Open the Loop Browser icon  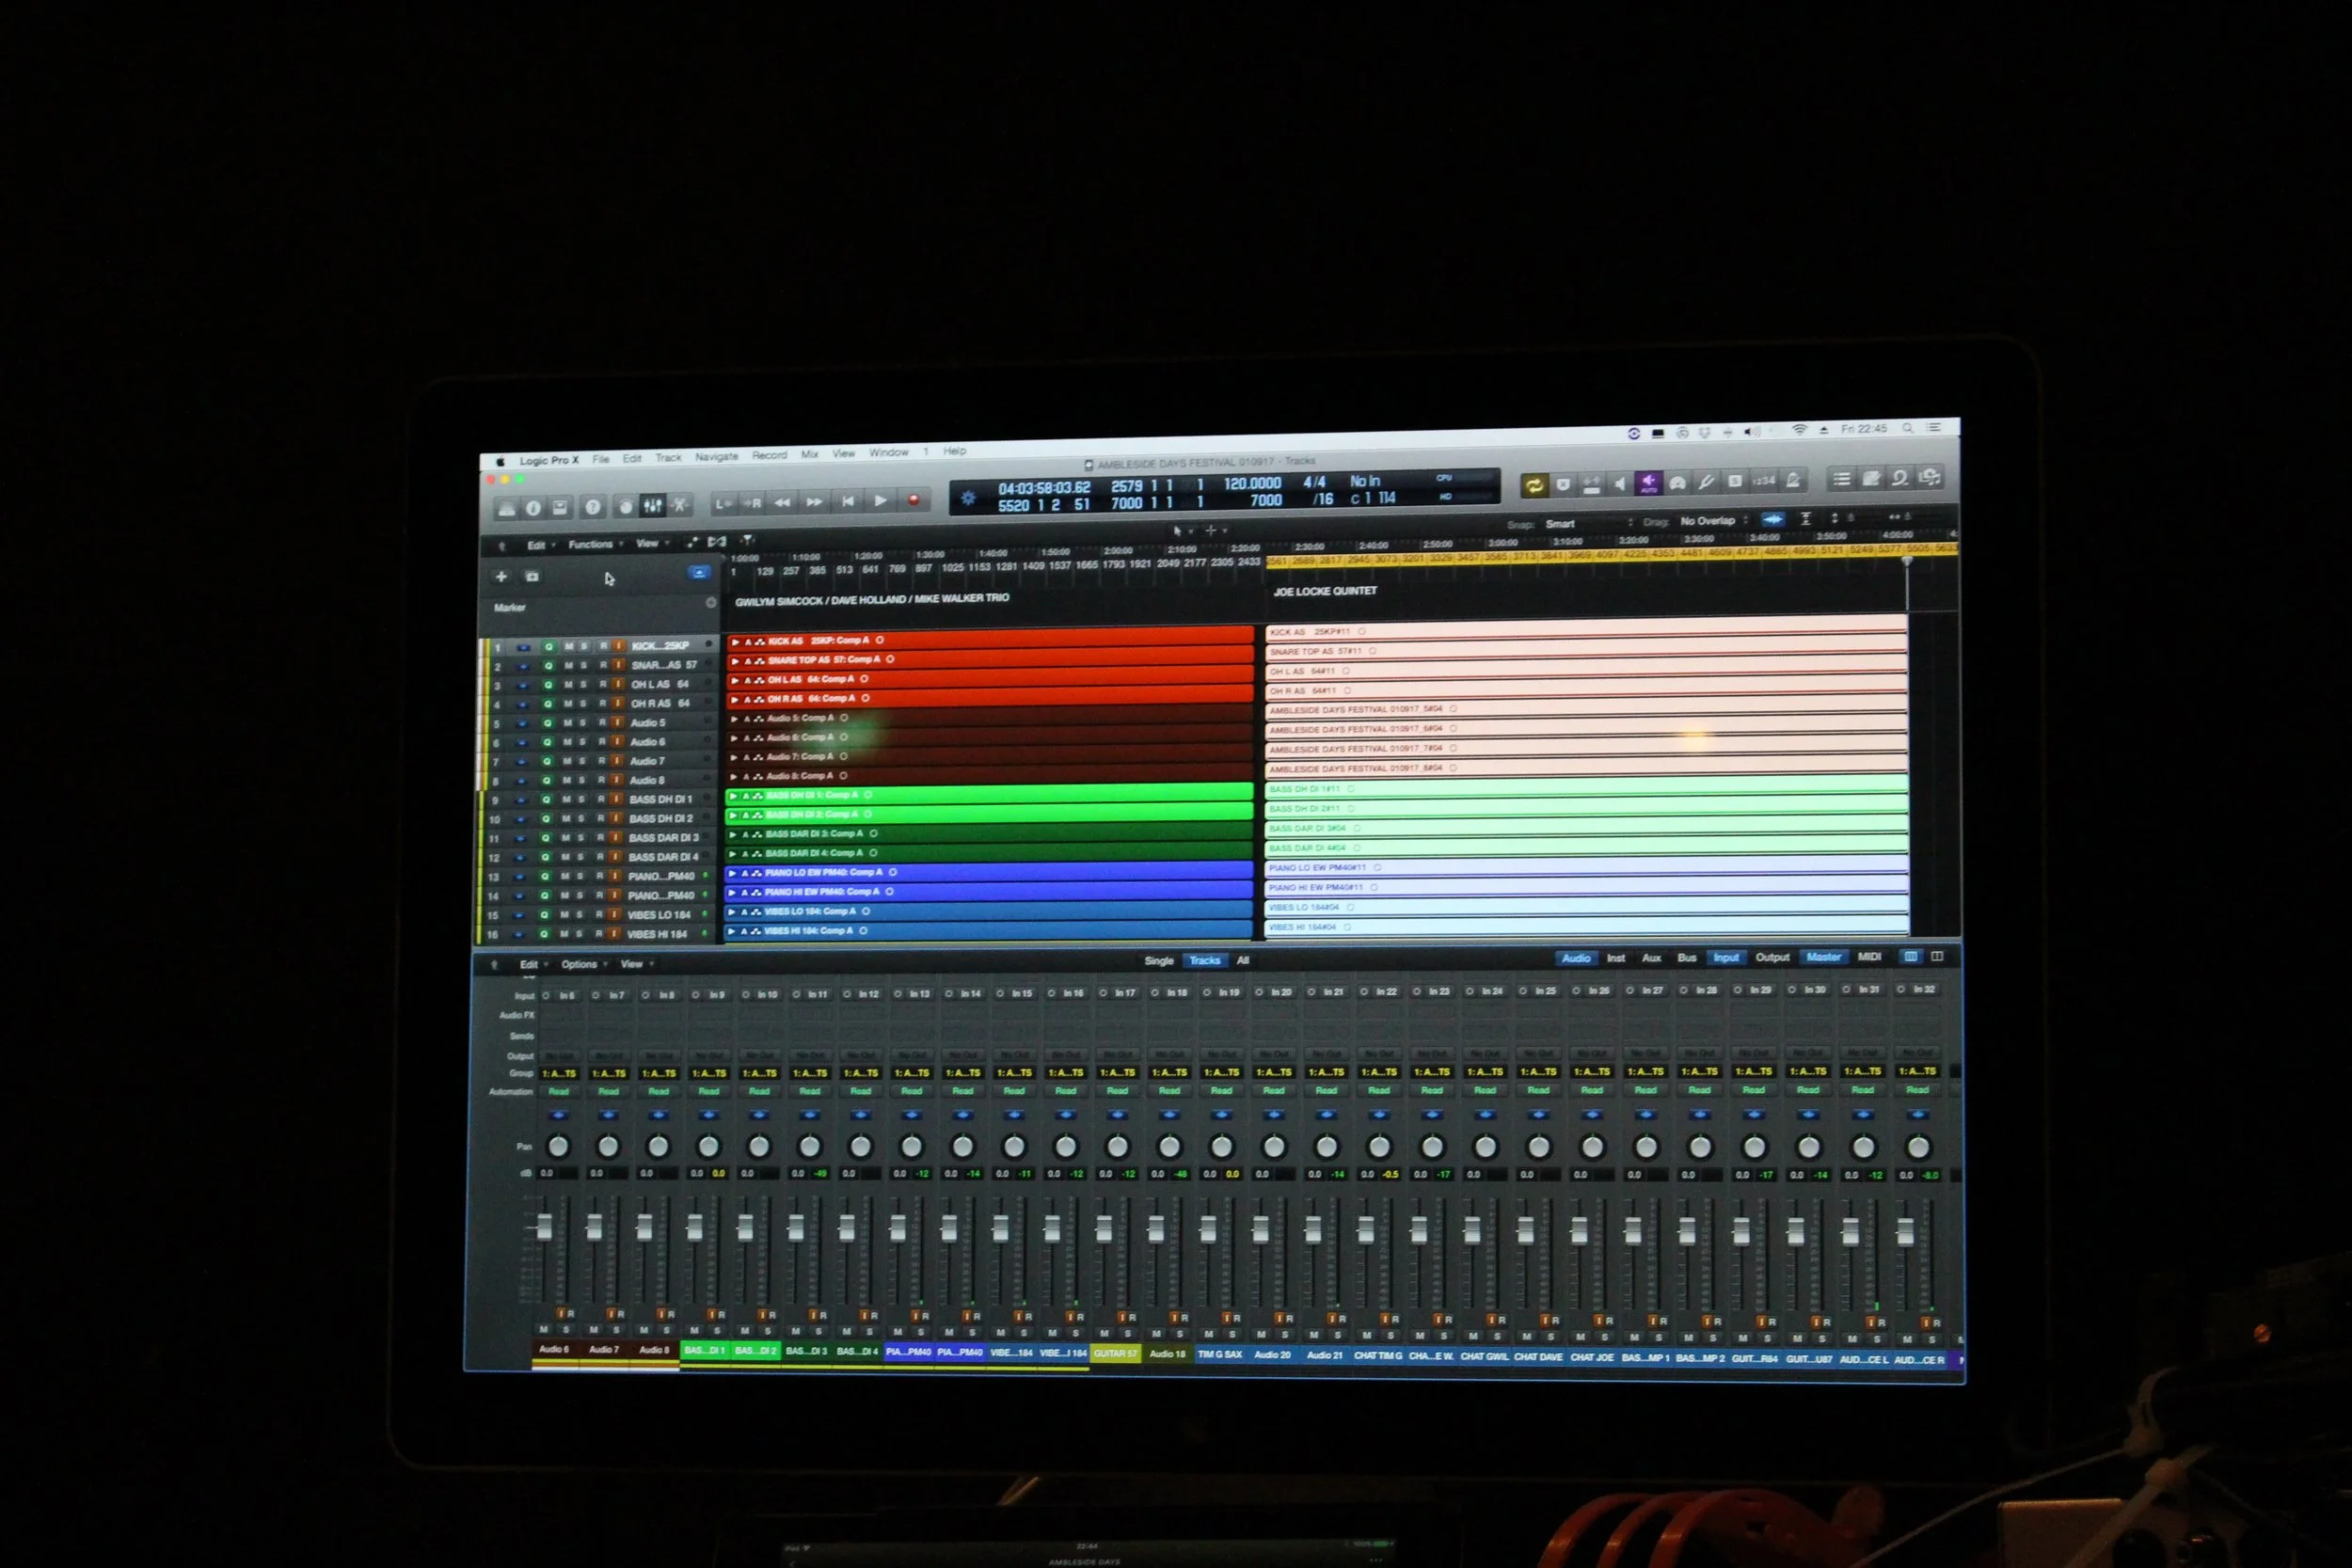pos(1900,478)
